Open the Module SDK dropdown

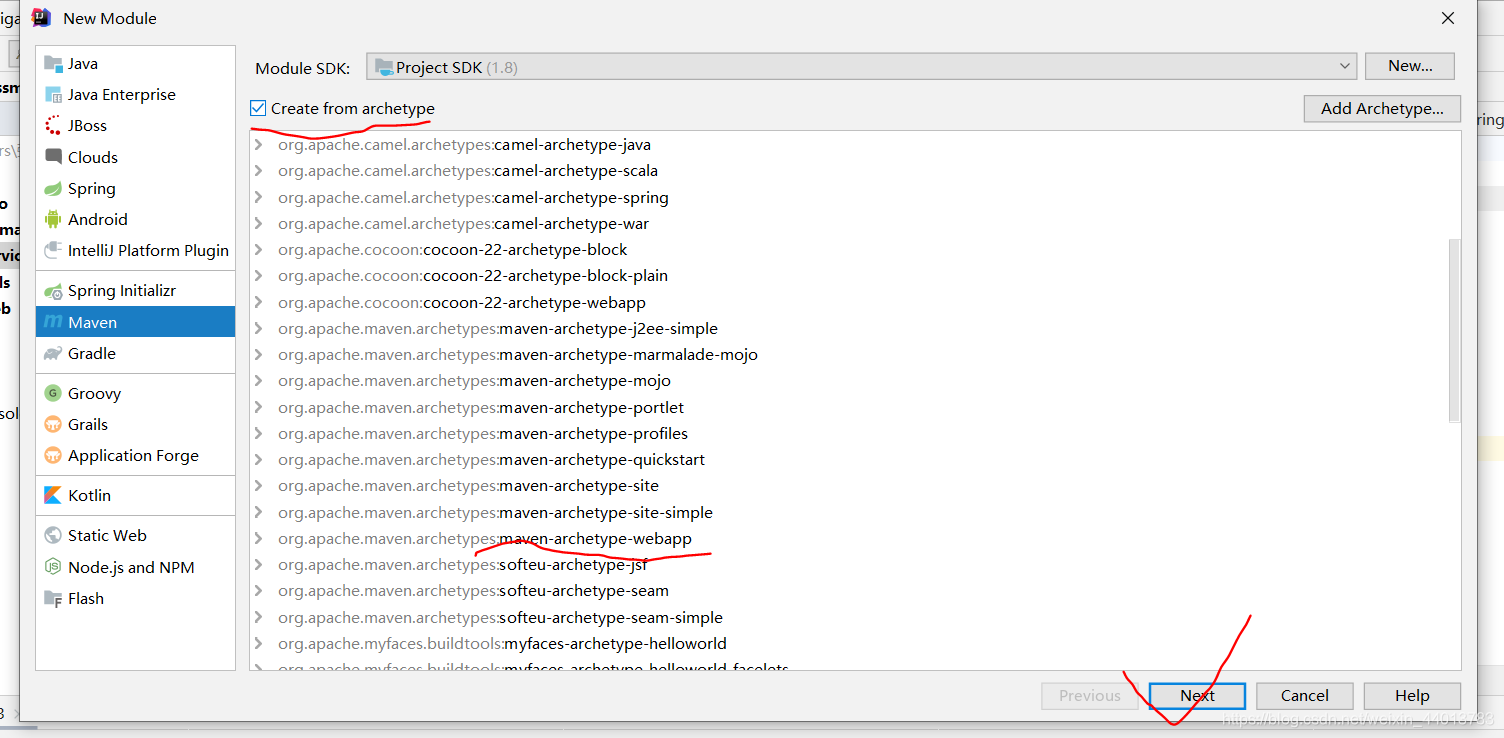click(861, 67)
